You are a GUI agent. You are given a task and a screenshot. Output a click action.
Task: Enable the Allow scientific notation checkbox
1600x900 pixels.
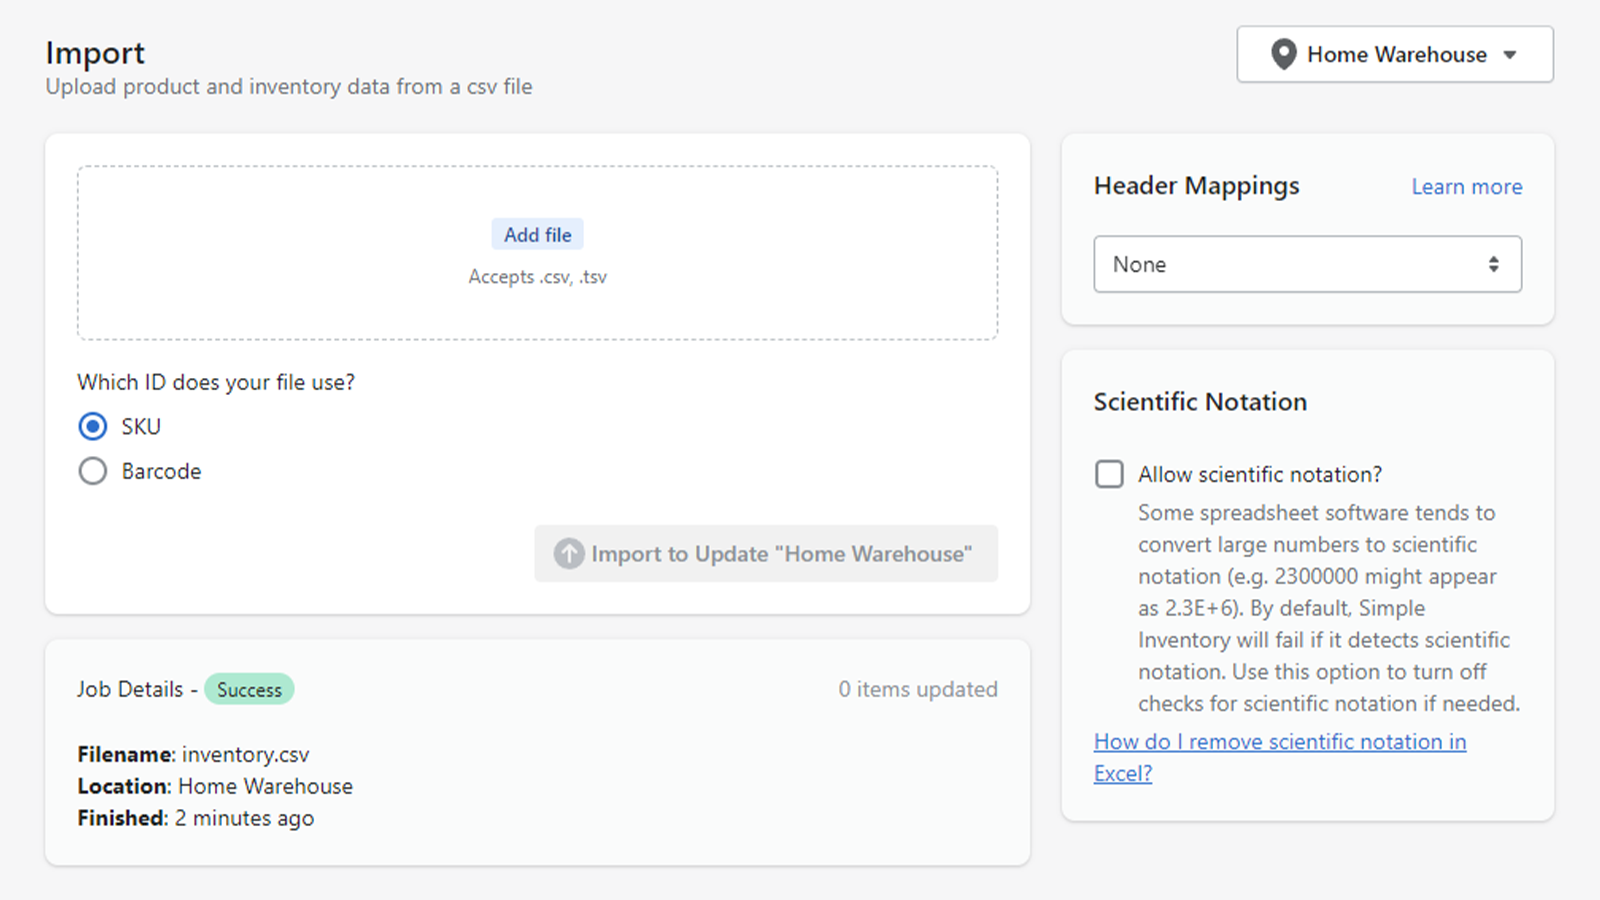coord(1109,474)
